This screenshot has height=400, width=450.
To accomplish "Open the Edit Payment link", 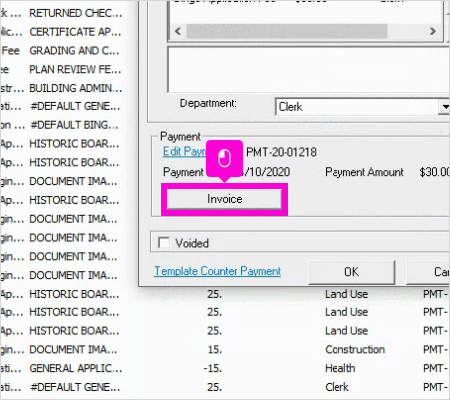I will tap(184, 152).
